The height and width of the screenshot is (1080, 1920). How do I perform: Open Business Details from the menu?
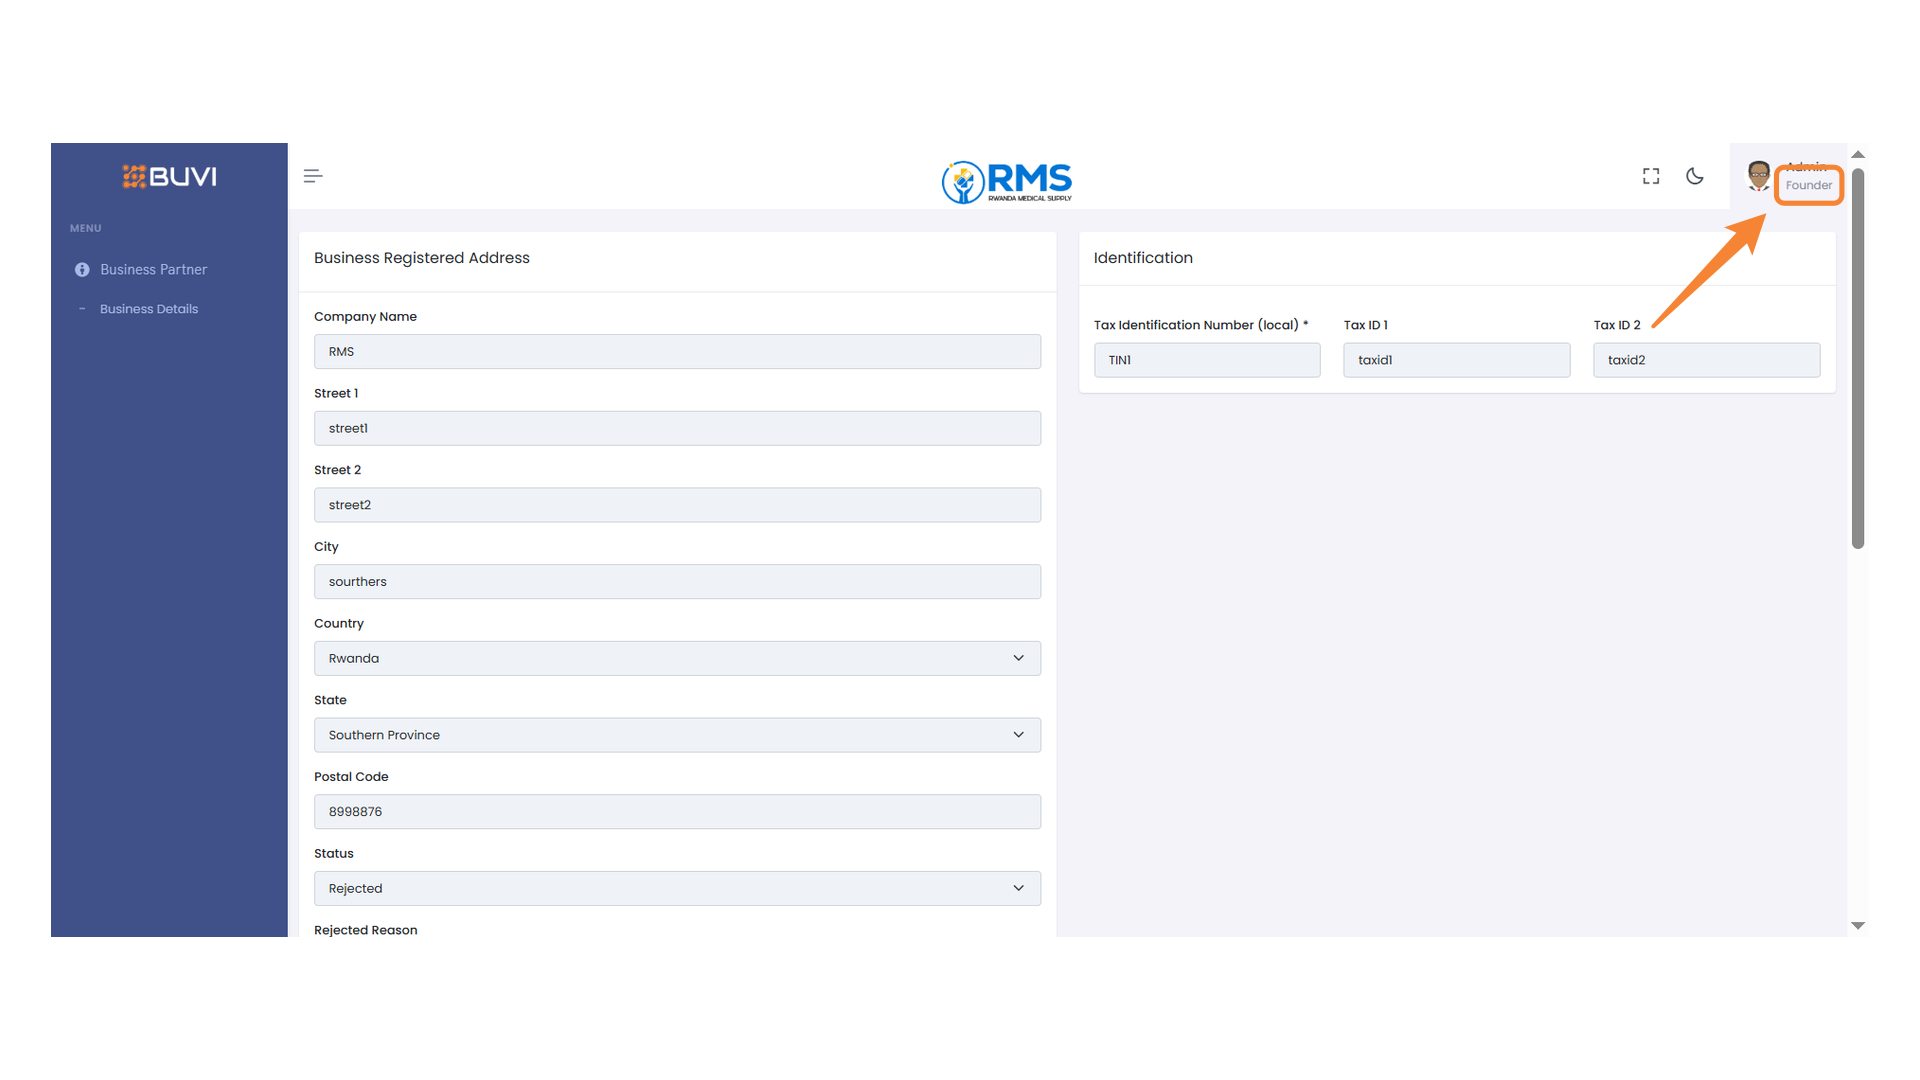(148, 308)
